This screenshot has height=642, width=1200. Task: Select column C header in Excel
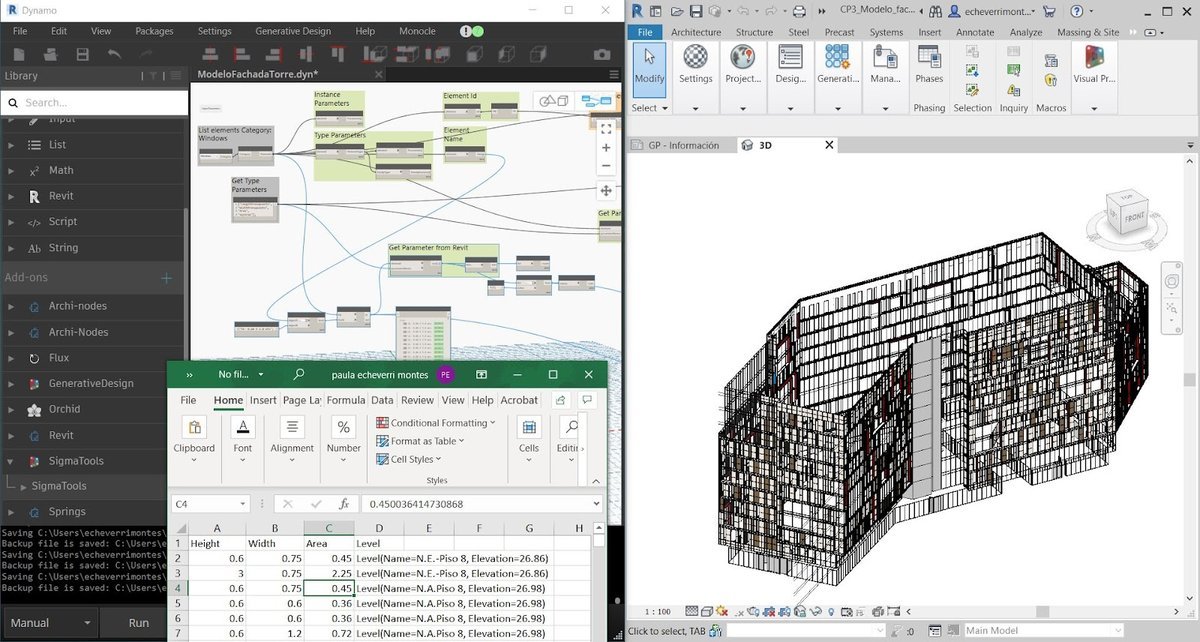tap(329, 528)
